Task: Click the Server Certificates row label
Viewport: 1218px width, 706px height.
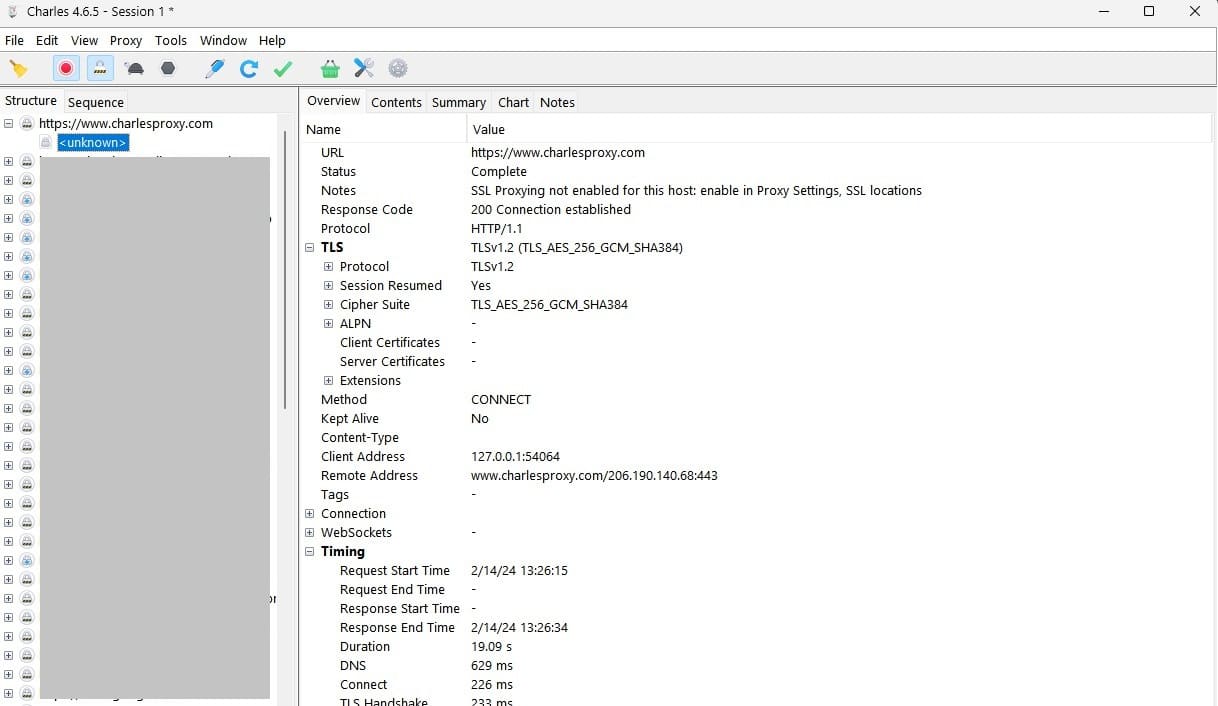Action: (392, 362)
